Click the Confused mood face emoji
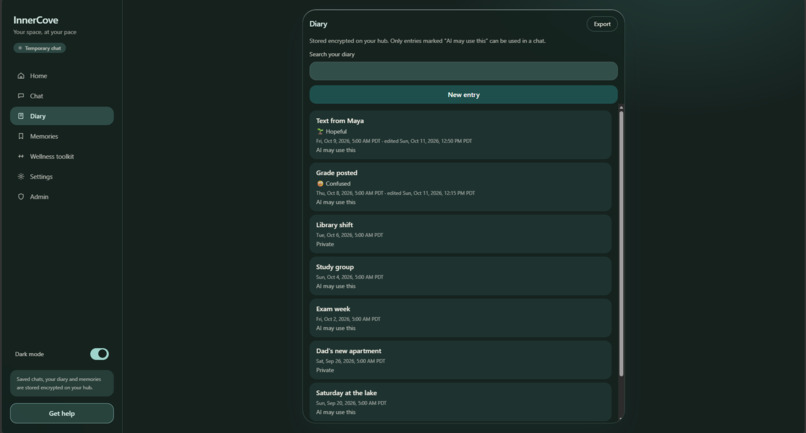The image size is (806, 433). [320, 184]
